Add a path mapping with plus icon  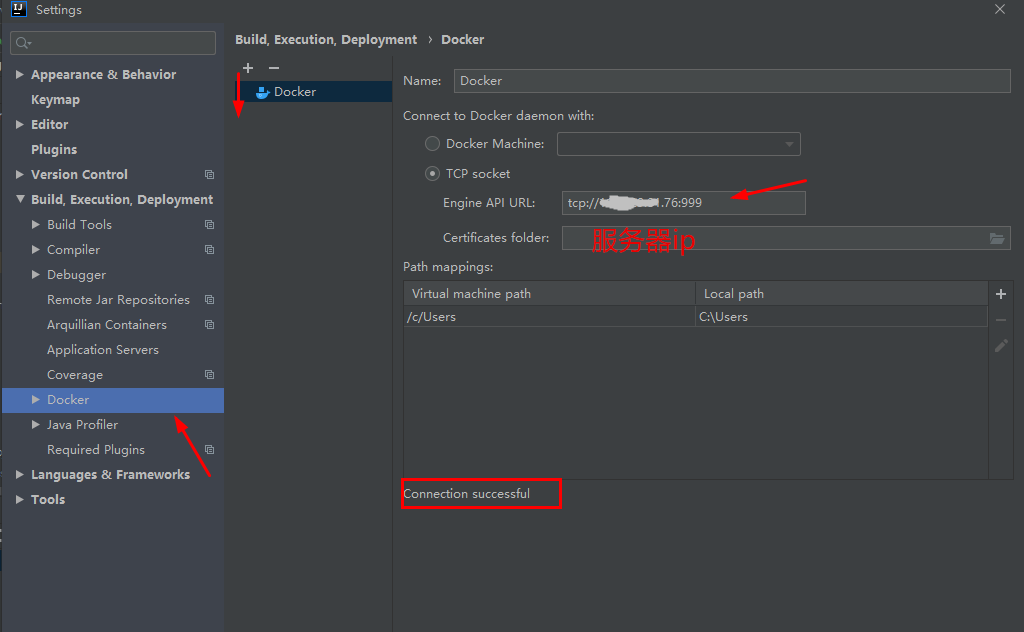click(1000, 294)
